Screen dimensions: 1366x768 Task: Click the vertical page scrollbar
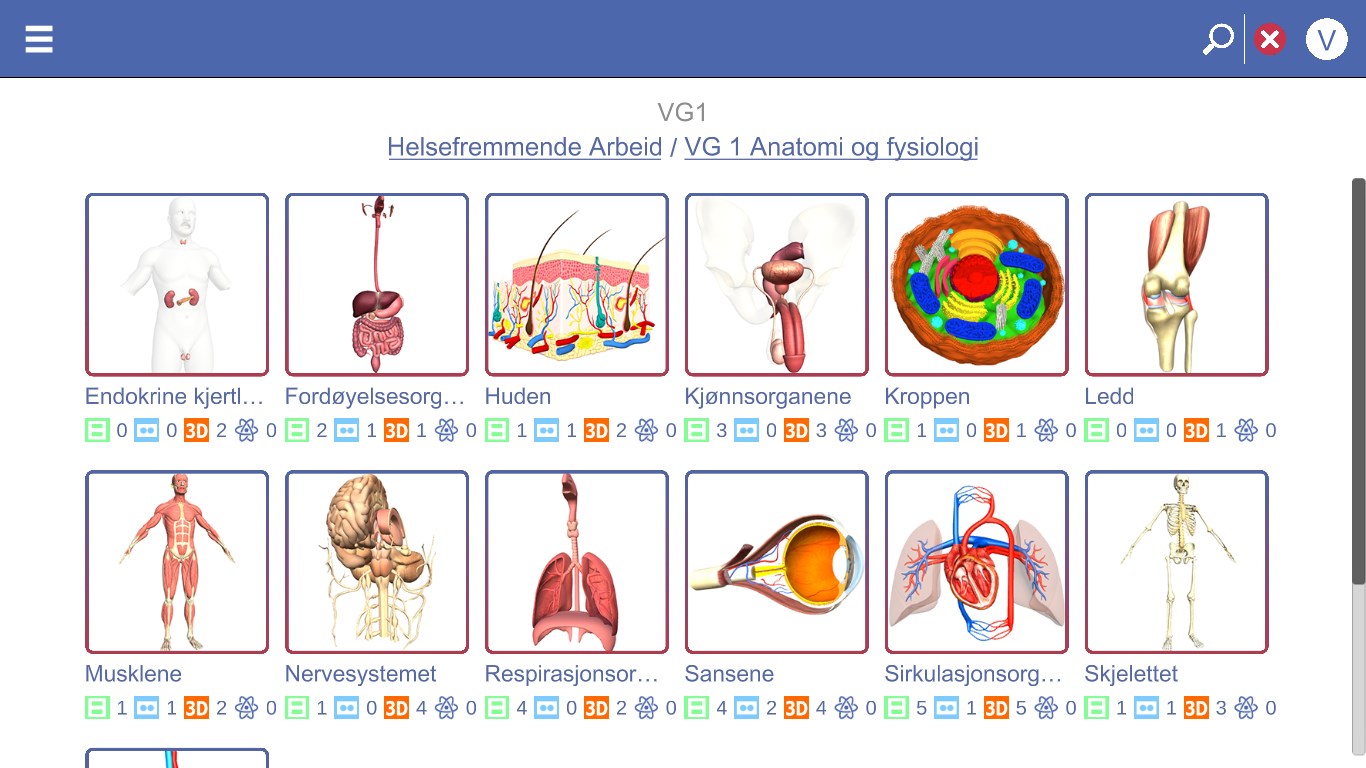pyautogui.click(x=1358, y=380)
